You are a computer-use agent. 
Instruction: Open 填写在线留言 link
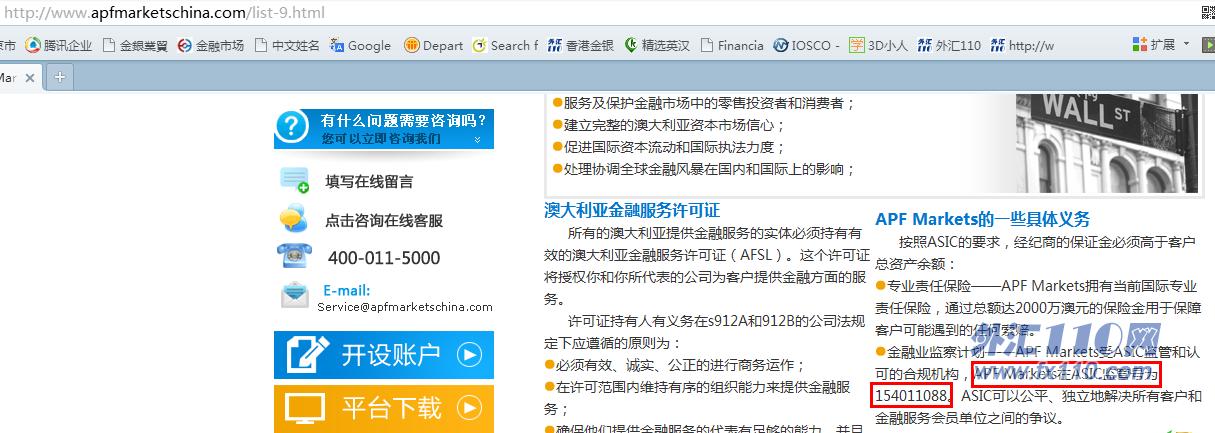[x=369, y=182]
